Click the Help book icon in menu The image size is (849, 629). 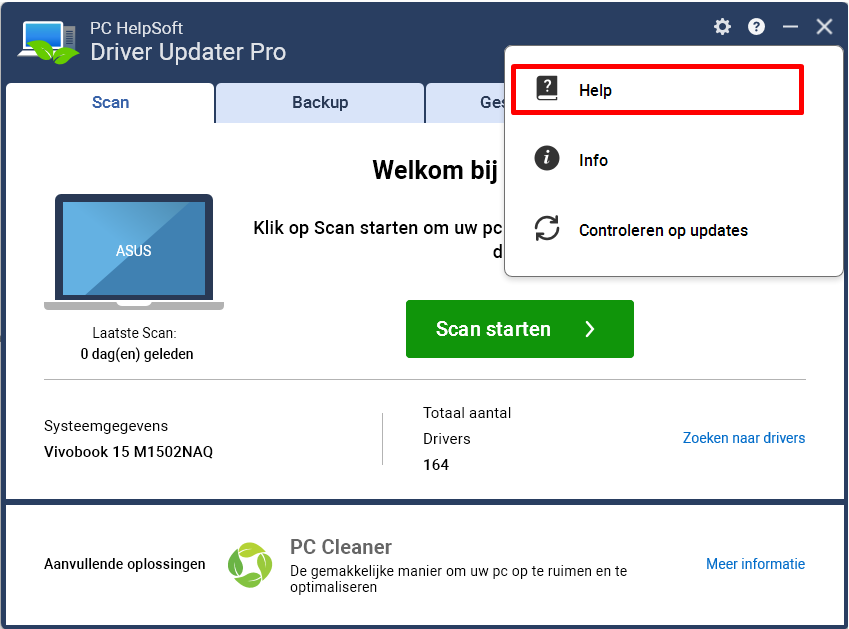[547, 88]
